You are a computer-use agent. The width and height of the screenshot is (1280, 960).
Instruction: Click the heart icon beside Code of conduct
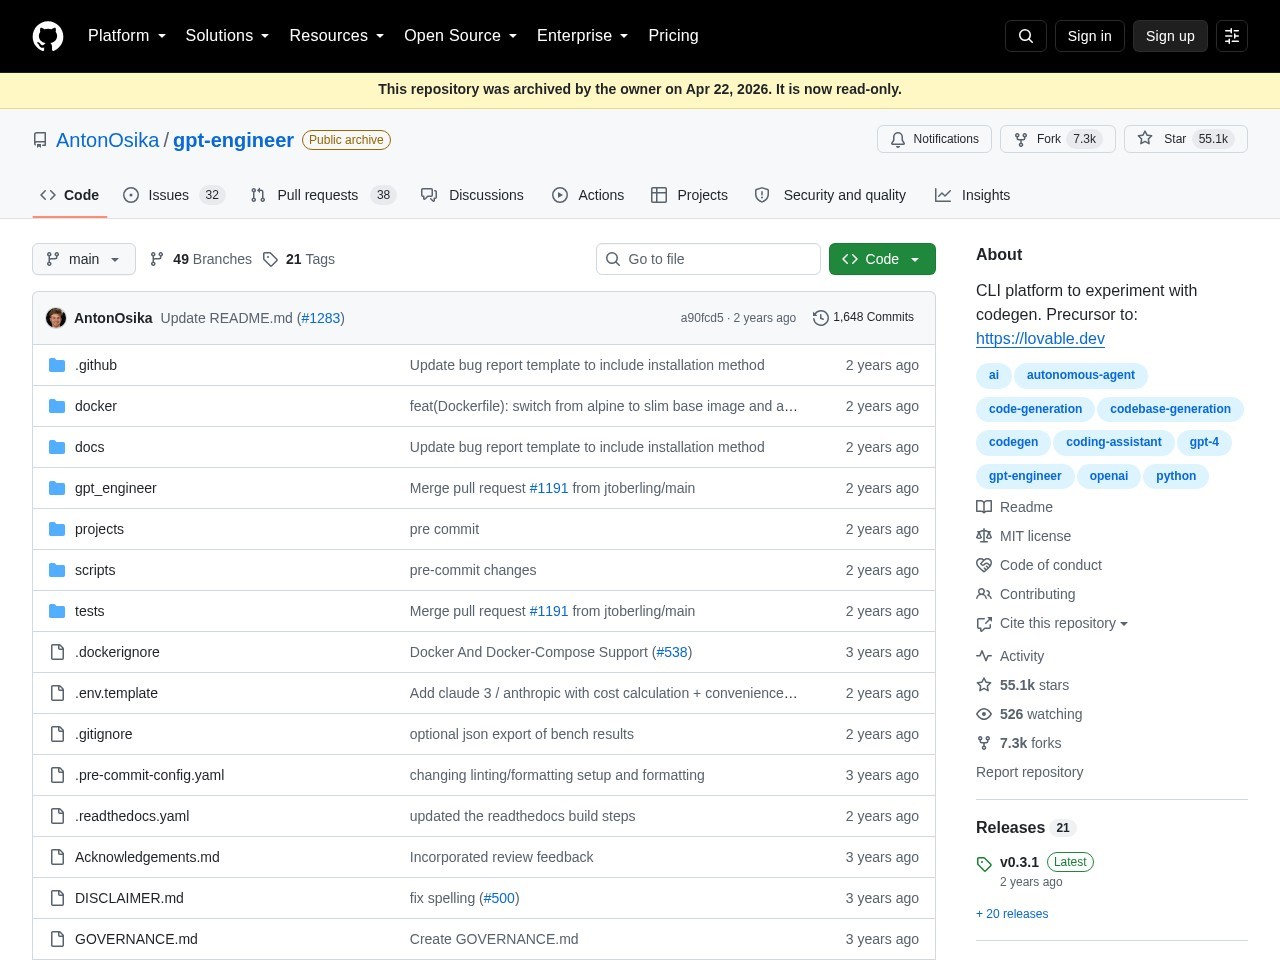(984, 565)
